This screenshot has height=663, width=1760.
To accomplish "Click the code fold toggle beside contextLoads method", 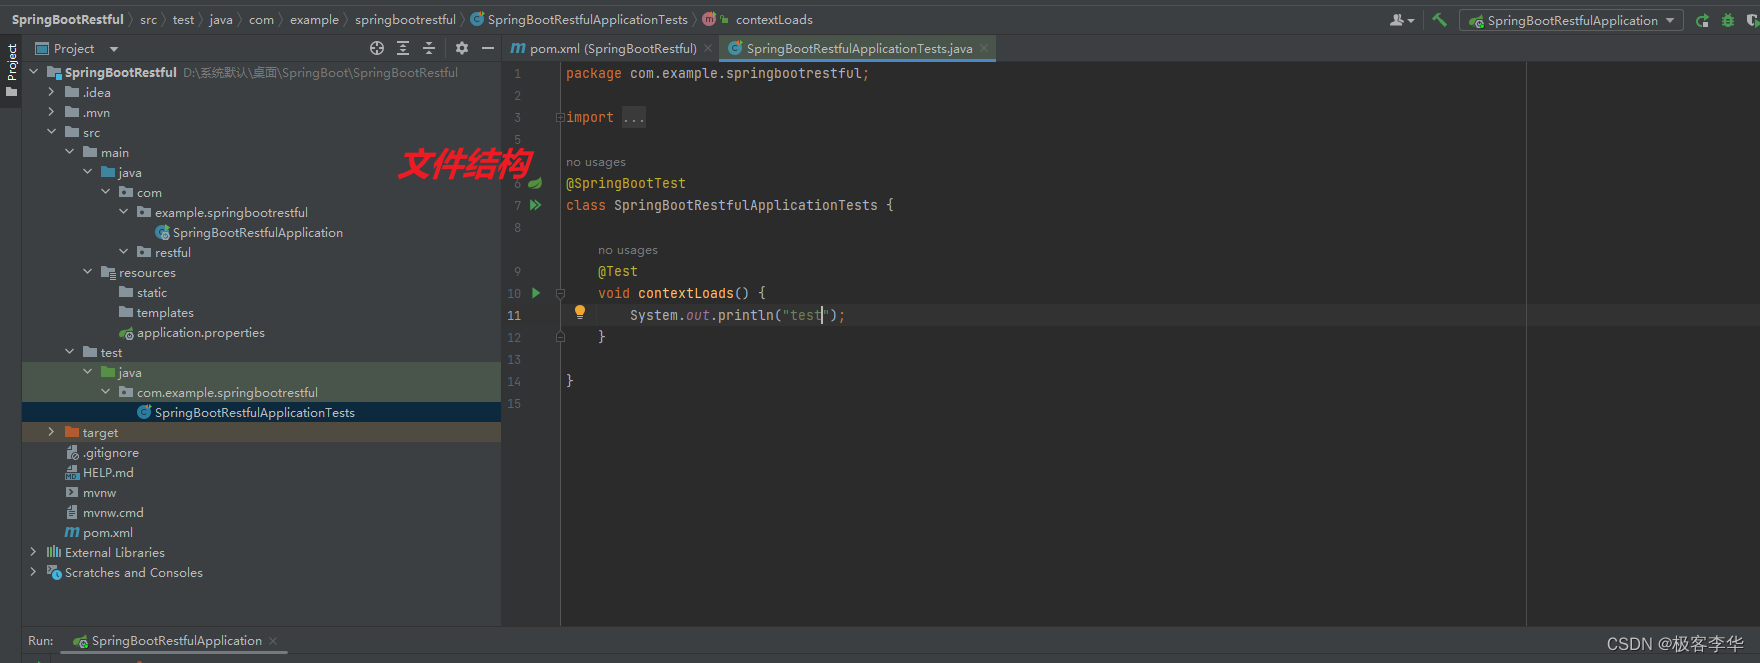I will (560, 293).
